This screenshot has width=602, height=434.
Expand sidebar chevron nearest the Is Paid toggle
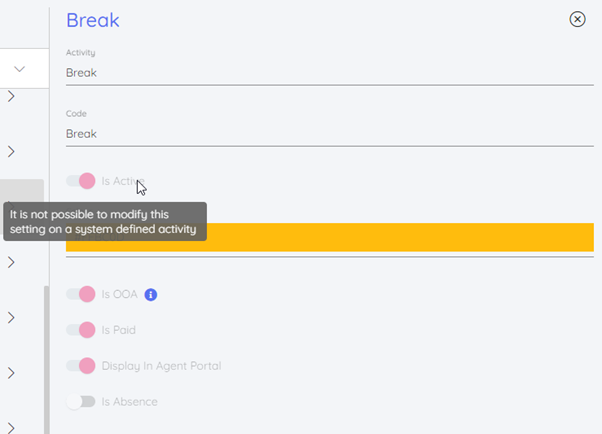[x=11, y=318]
